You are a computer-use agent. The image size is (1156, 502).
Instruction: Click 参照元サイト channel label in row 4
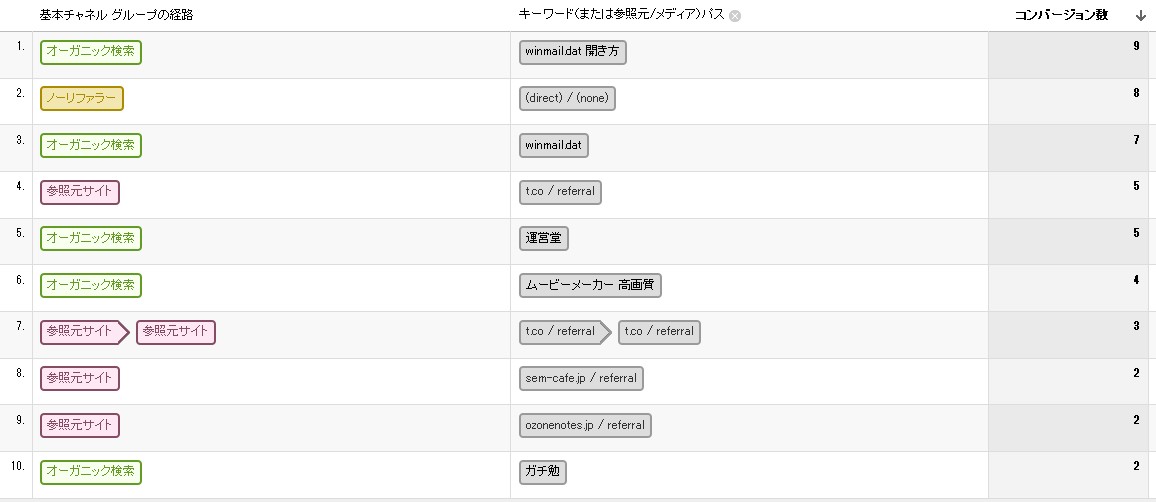[80, 192]
